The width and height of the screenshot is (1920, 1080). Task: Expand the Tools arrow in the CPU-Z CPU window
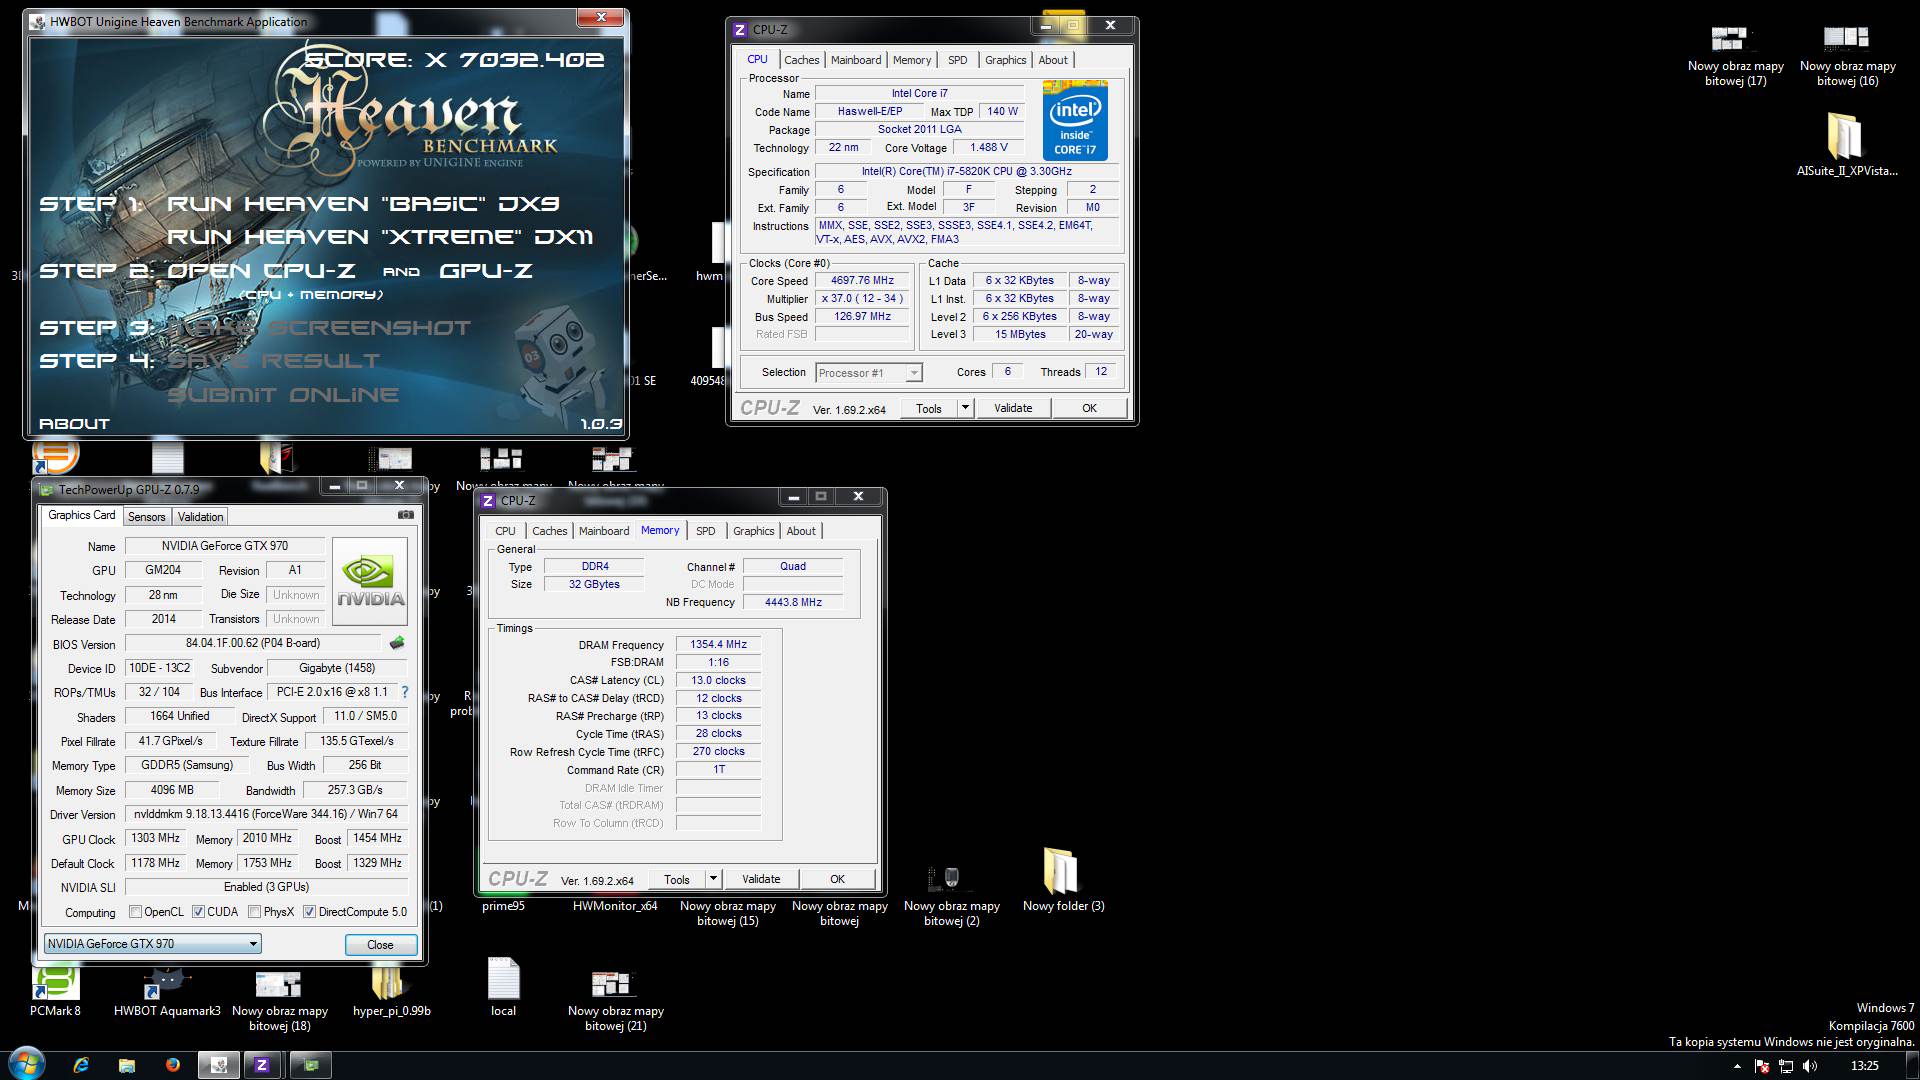click(965, 408)
